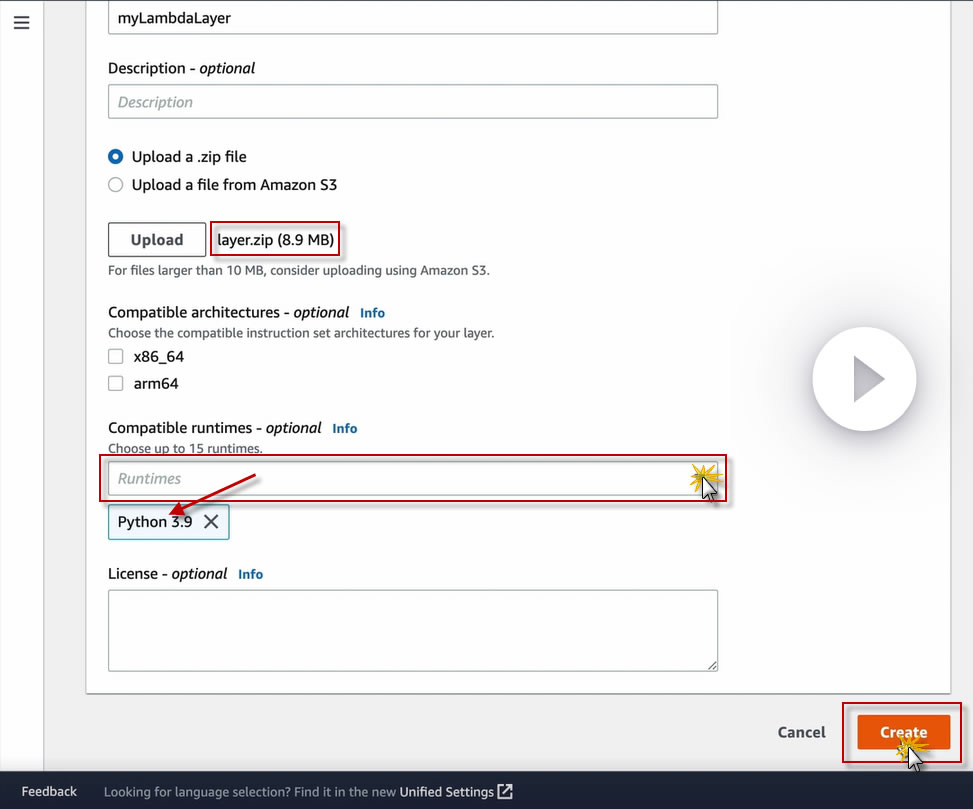
Task: Play the video overlay button
Action: pos(864,378)
